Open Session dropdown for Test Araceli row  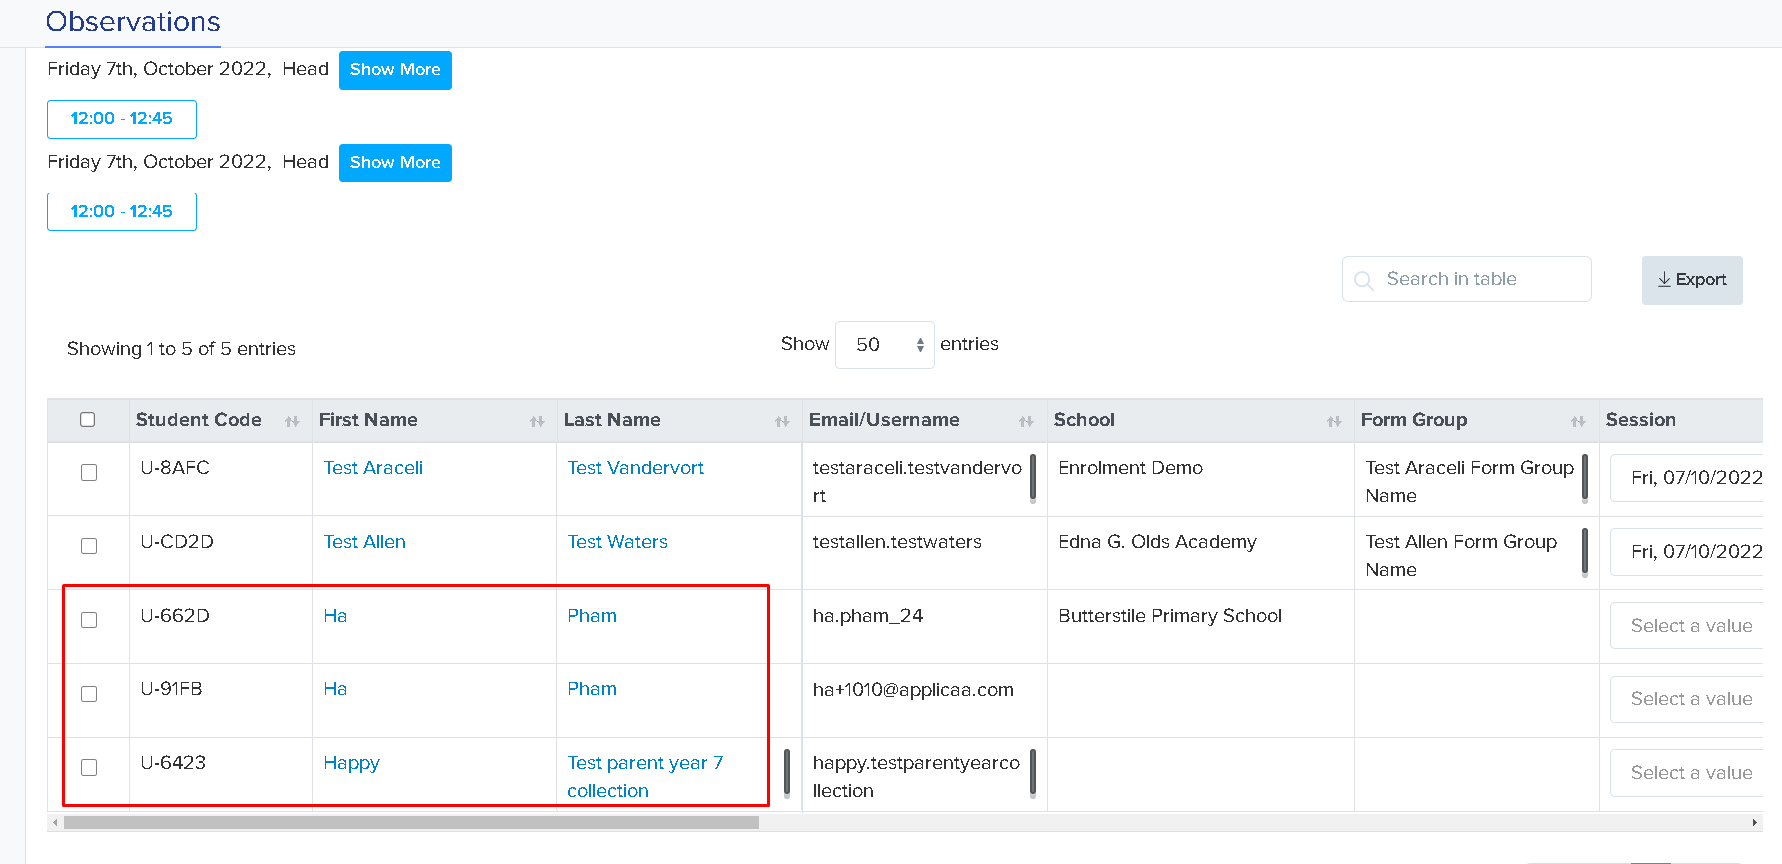[x=1687, y=478]
